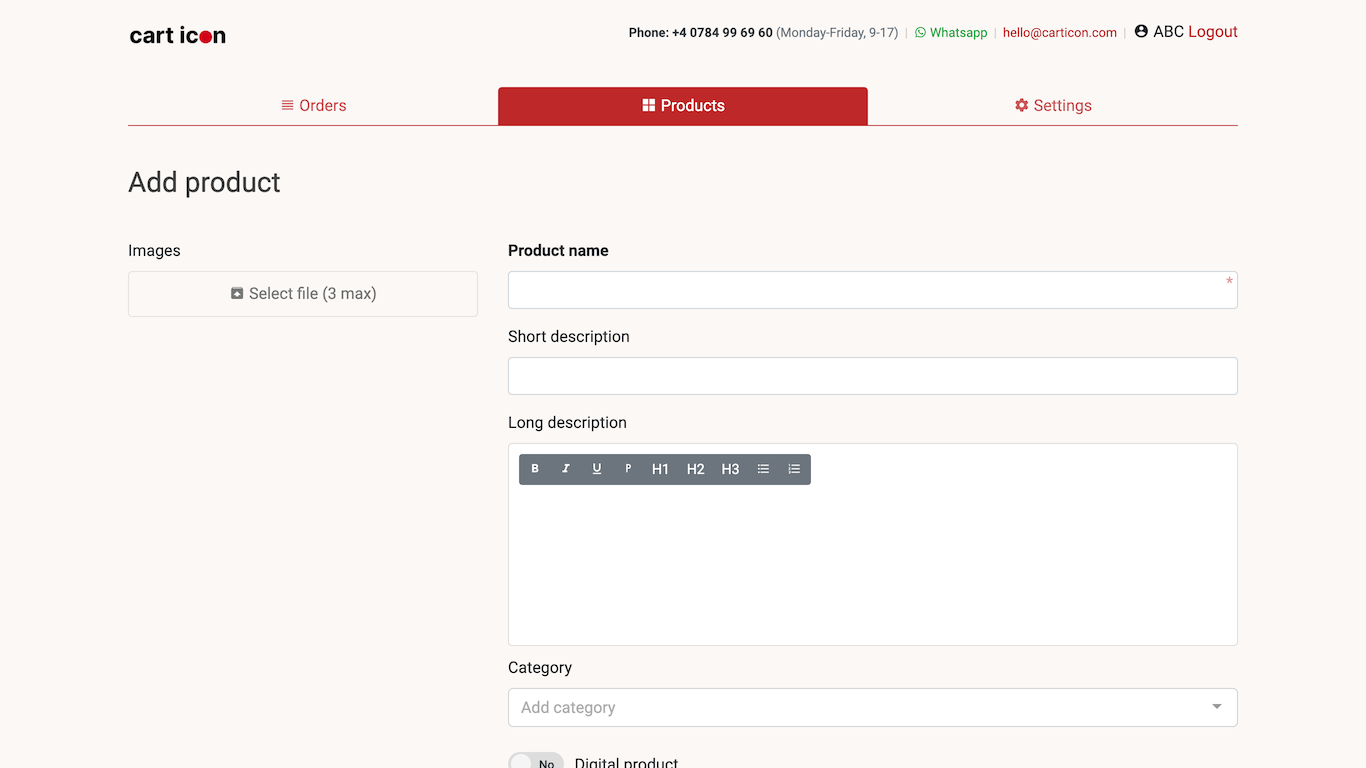Image resolution: width=1366 pixels, height=768 pixels.
Task: Log out via the Logout link
Action: [1213, 32]
